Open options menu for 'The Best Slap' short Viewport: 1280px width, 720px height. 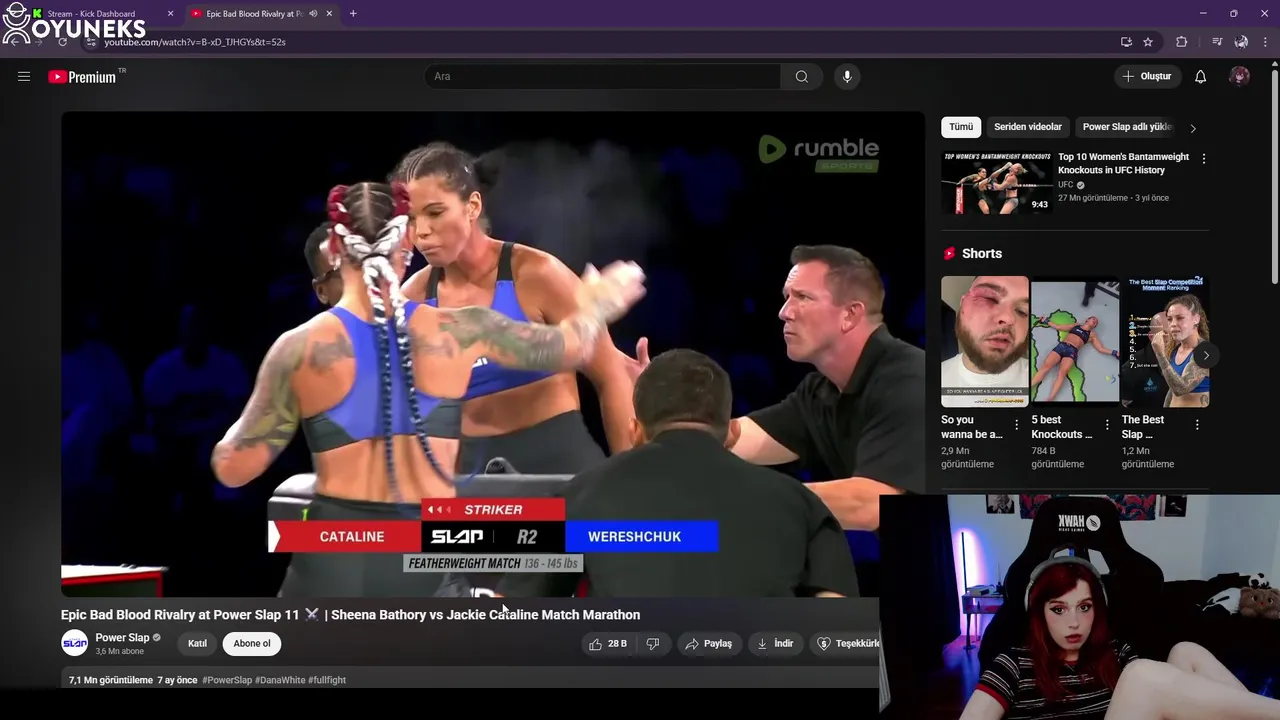1197,425
